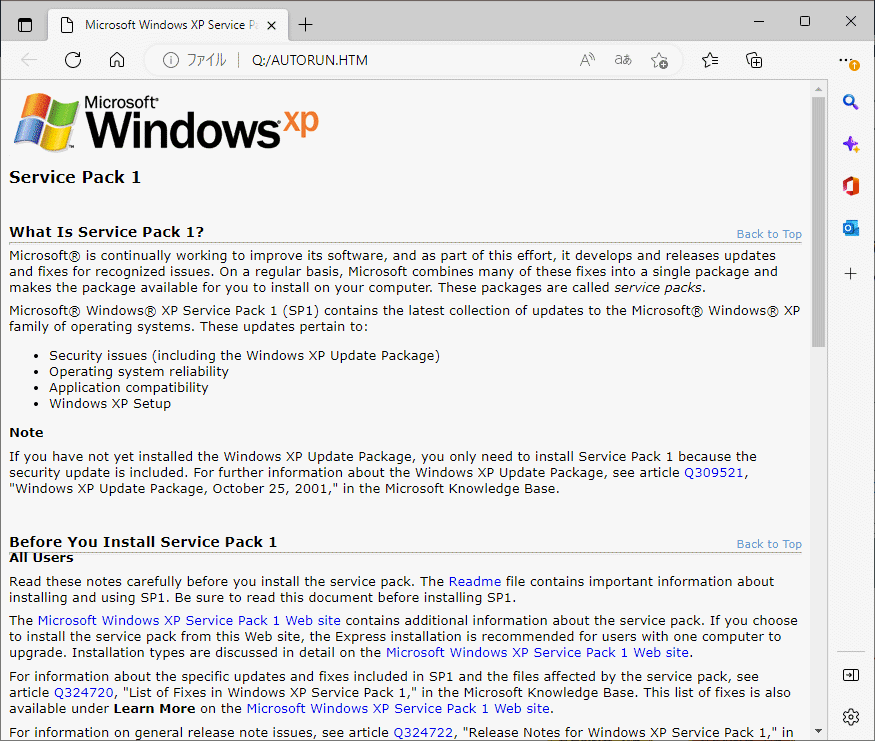Image resolution: width=875 pixels, height=741 pixels.
Task: Follow the Q309521 knowledge base link
Action: pos(714,472)
